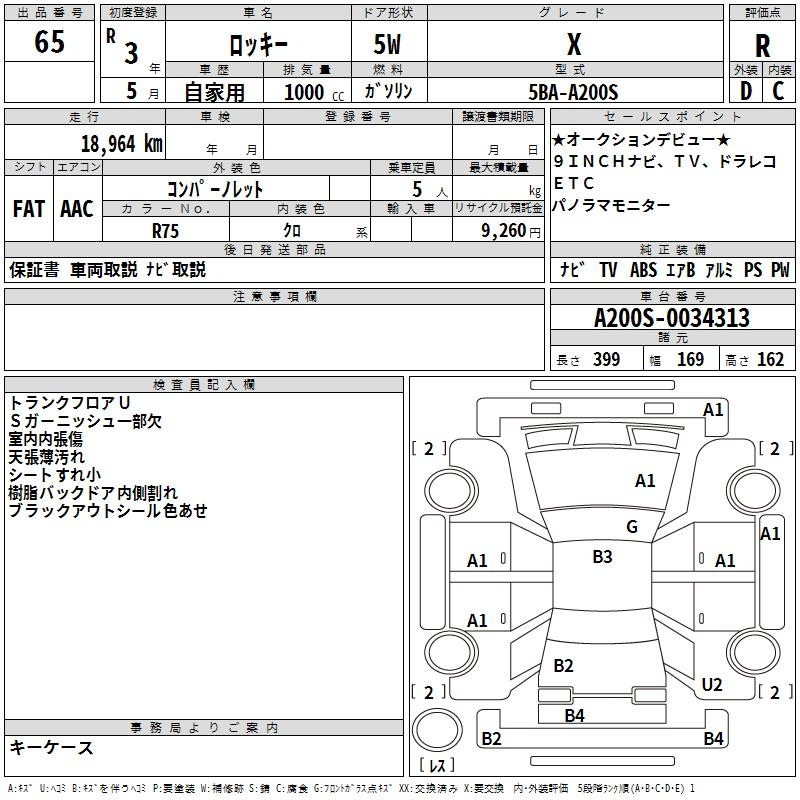Click the トランクフロアU inspector note
This screenshot has height=800, width=800.
pos(70,403)
